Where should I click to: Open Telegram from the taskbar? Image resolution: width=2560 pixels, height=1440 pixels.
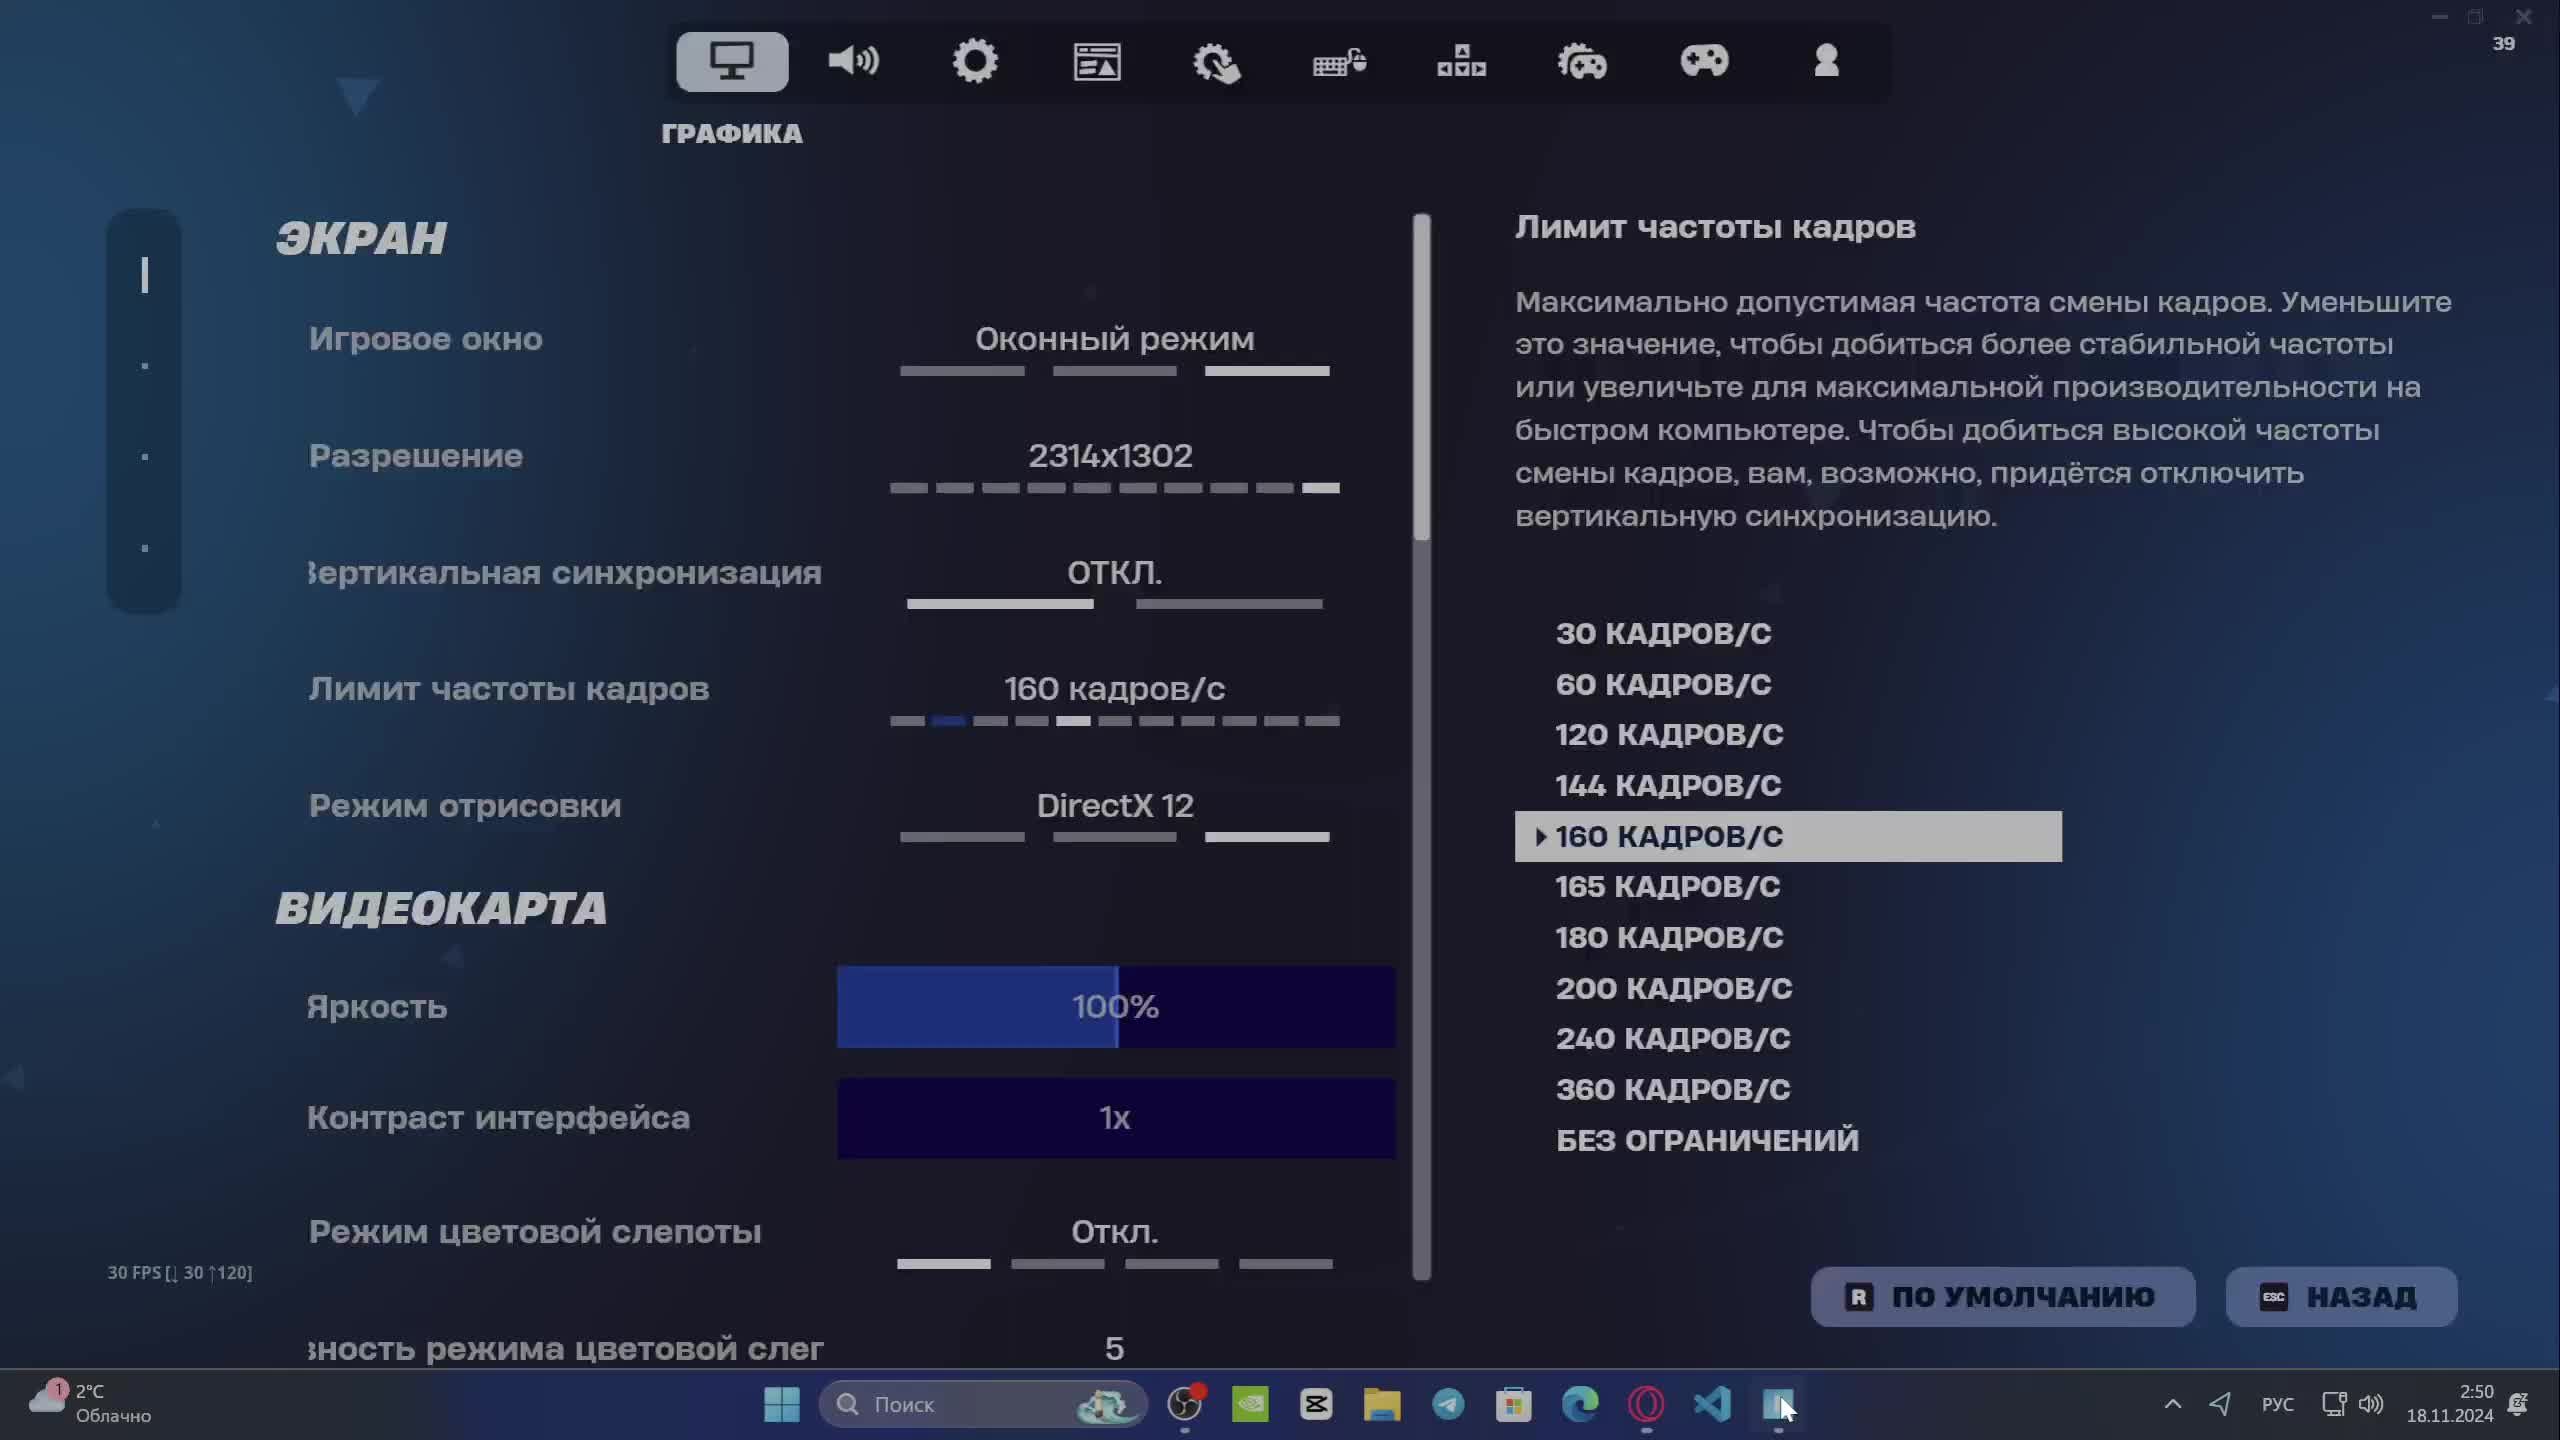[x=1449, y=1404]
